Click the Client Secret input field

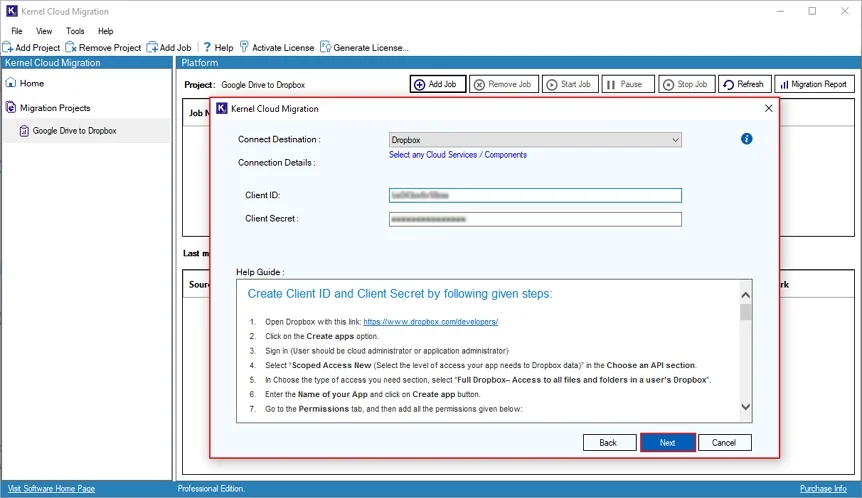coord(535,219)
